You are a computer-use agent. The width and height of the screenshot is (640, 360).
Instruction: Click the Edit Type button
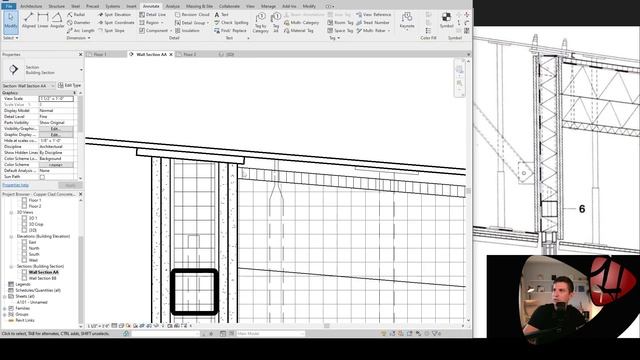tap(69, 86)
